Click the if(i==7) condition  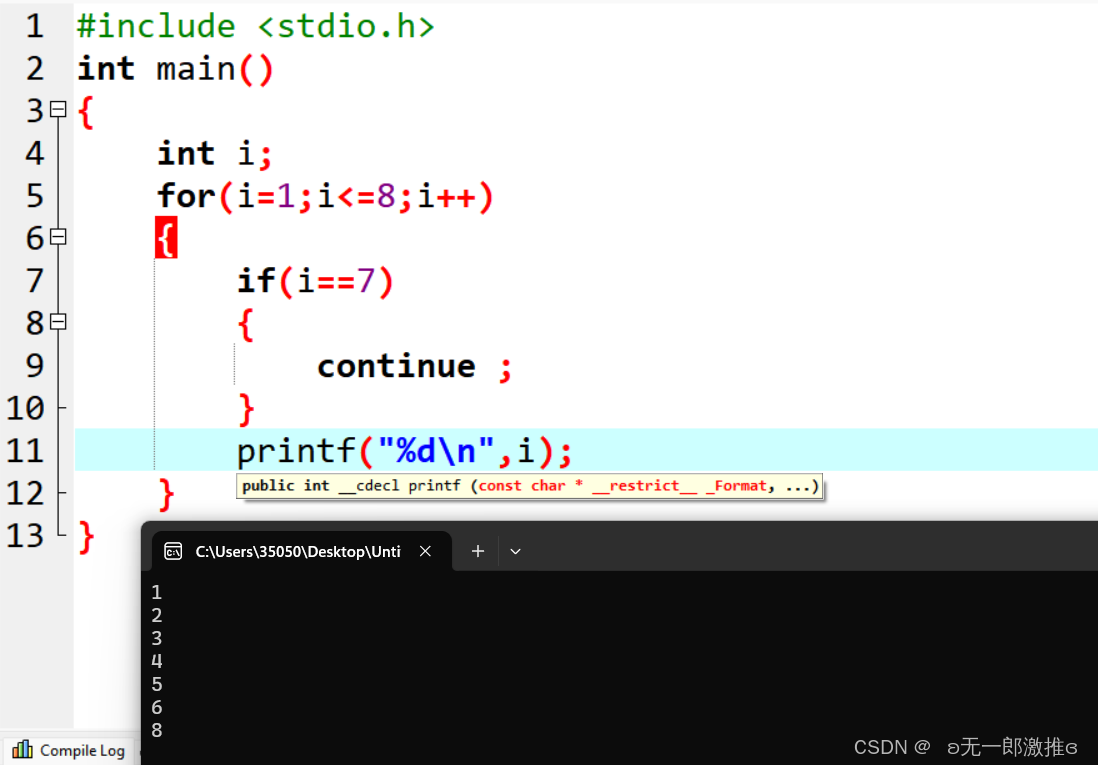click(x=316, y=282)
